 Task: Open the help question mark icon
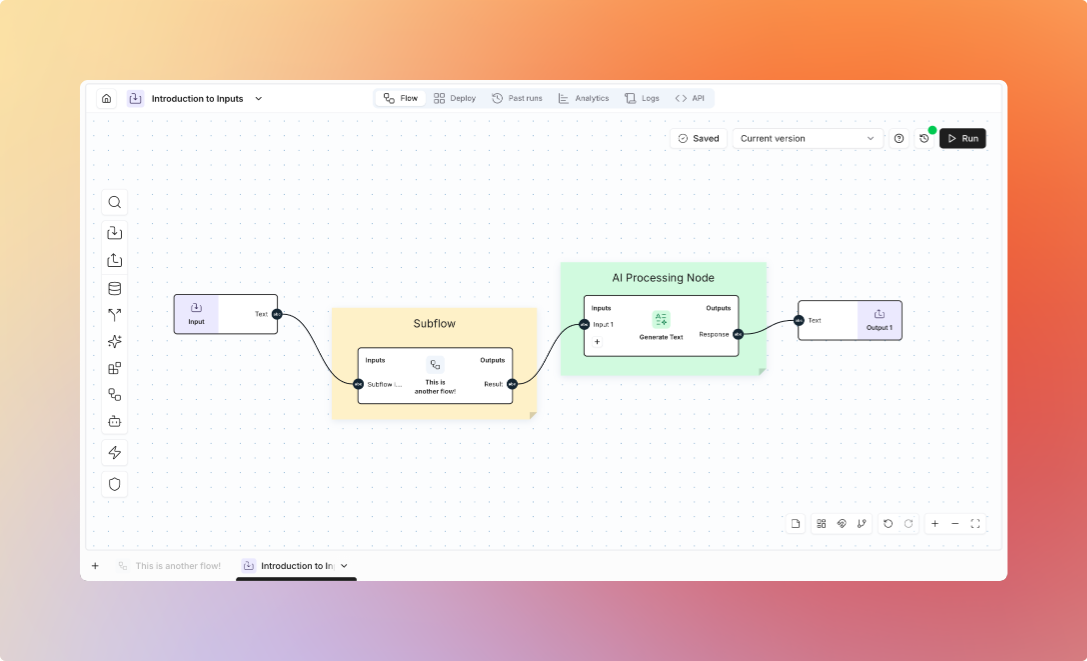tap(899, 139)
